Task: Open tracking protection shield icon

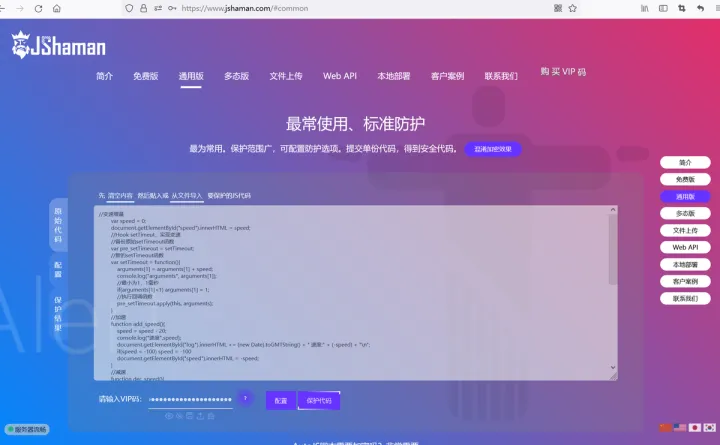Action: (x=129, y=8)
